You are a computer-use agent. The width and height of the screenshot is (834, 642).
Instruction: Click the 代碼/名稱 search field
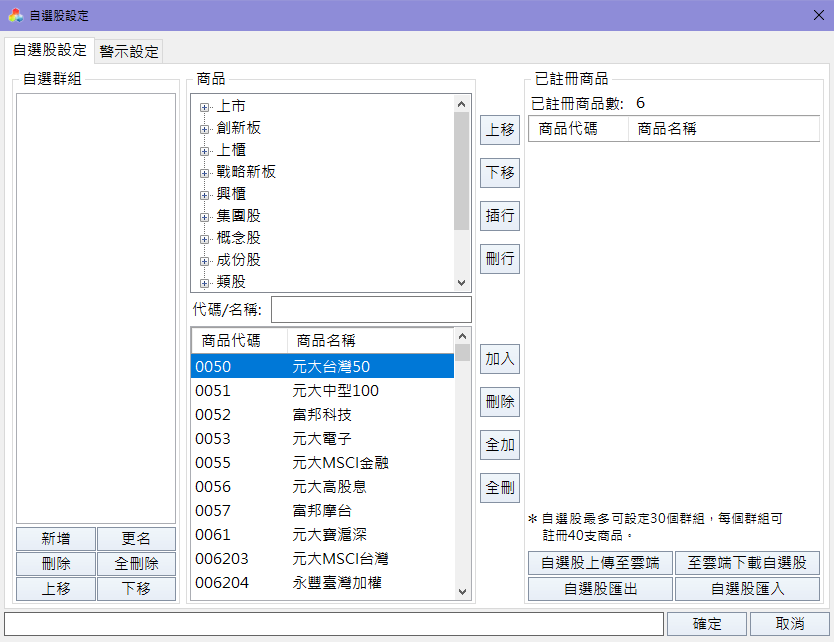371,310
